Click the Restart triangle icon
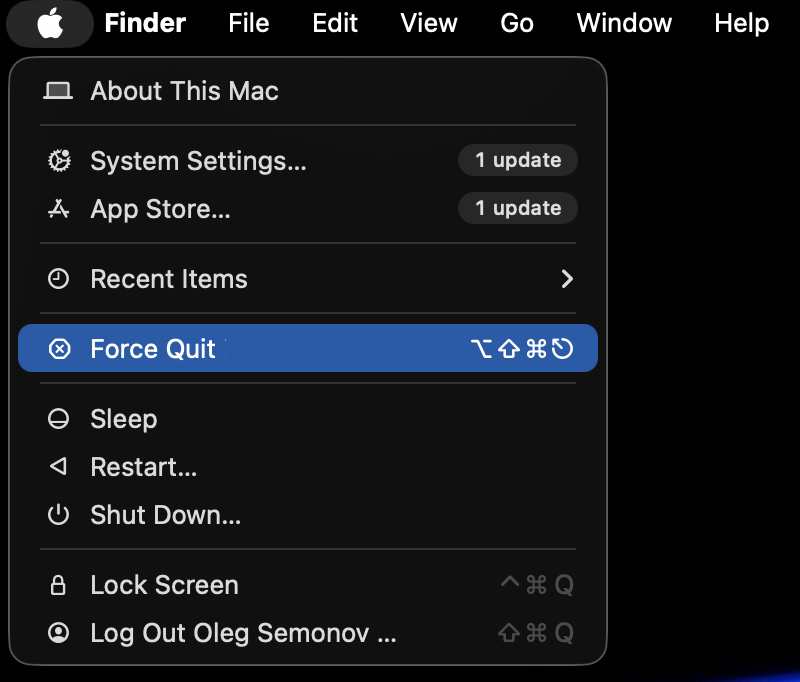The height and width of the screenshot is (682, 800). [x=59, y=467]
